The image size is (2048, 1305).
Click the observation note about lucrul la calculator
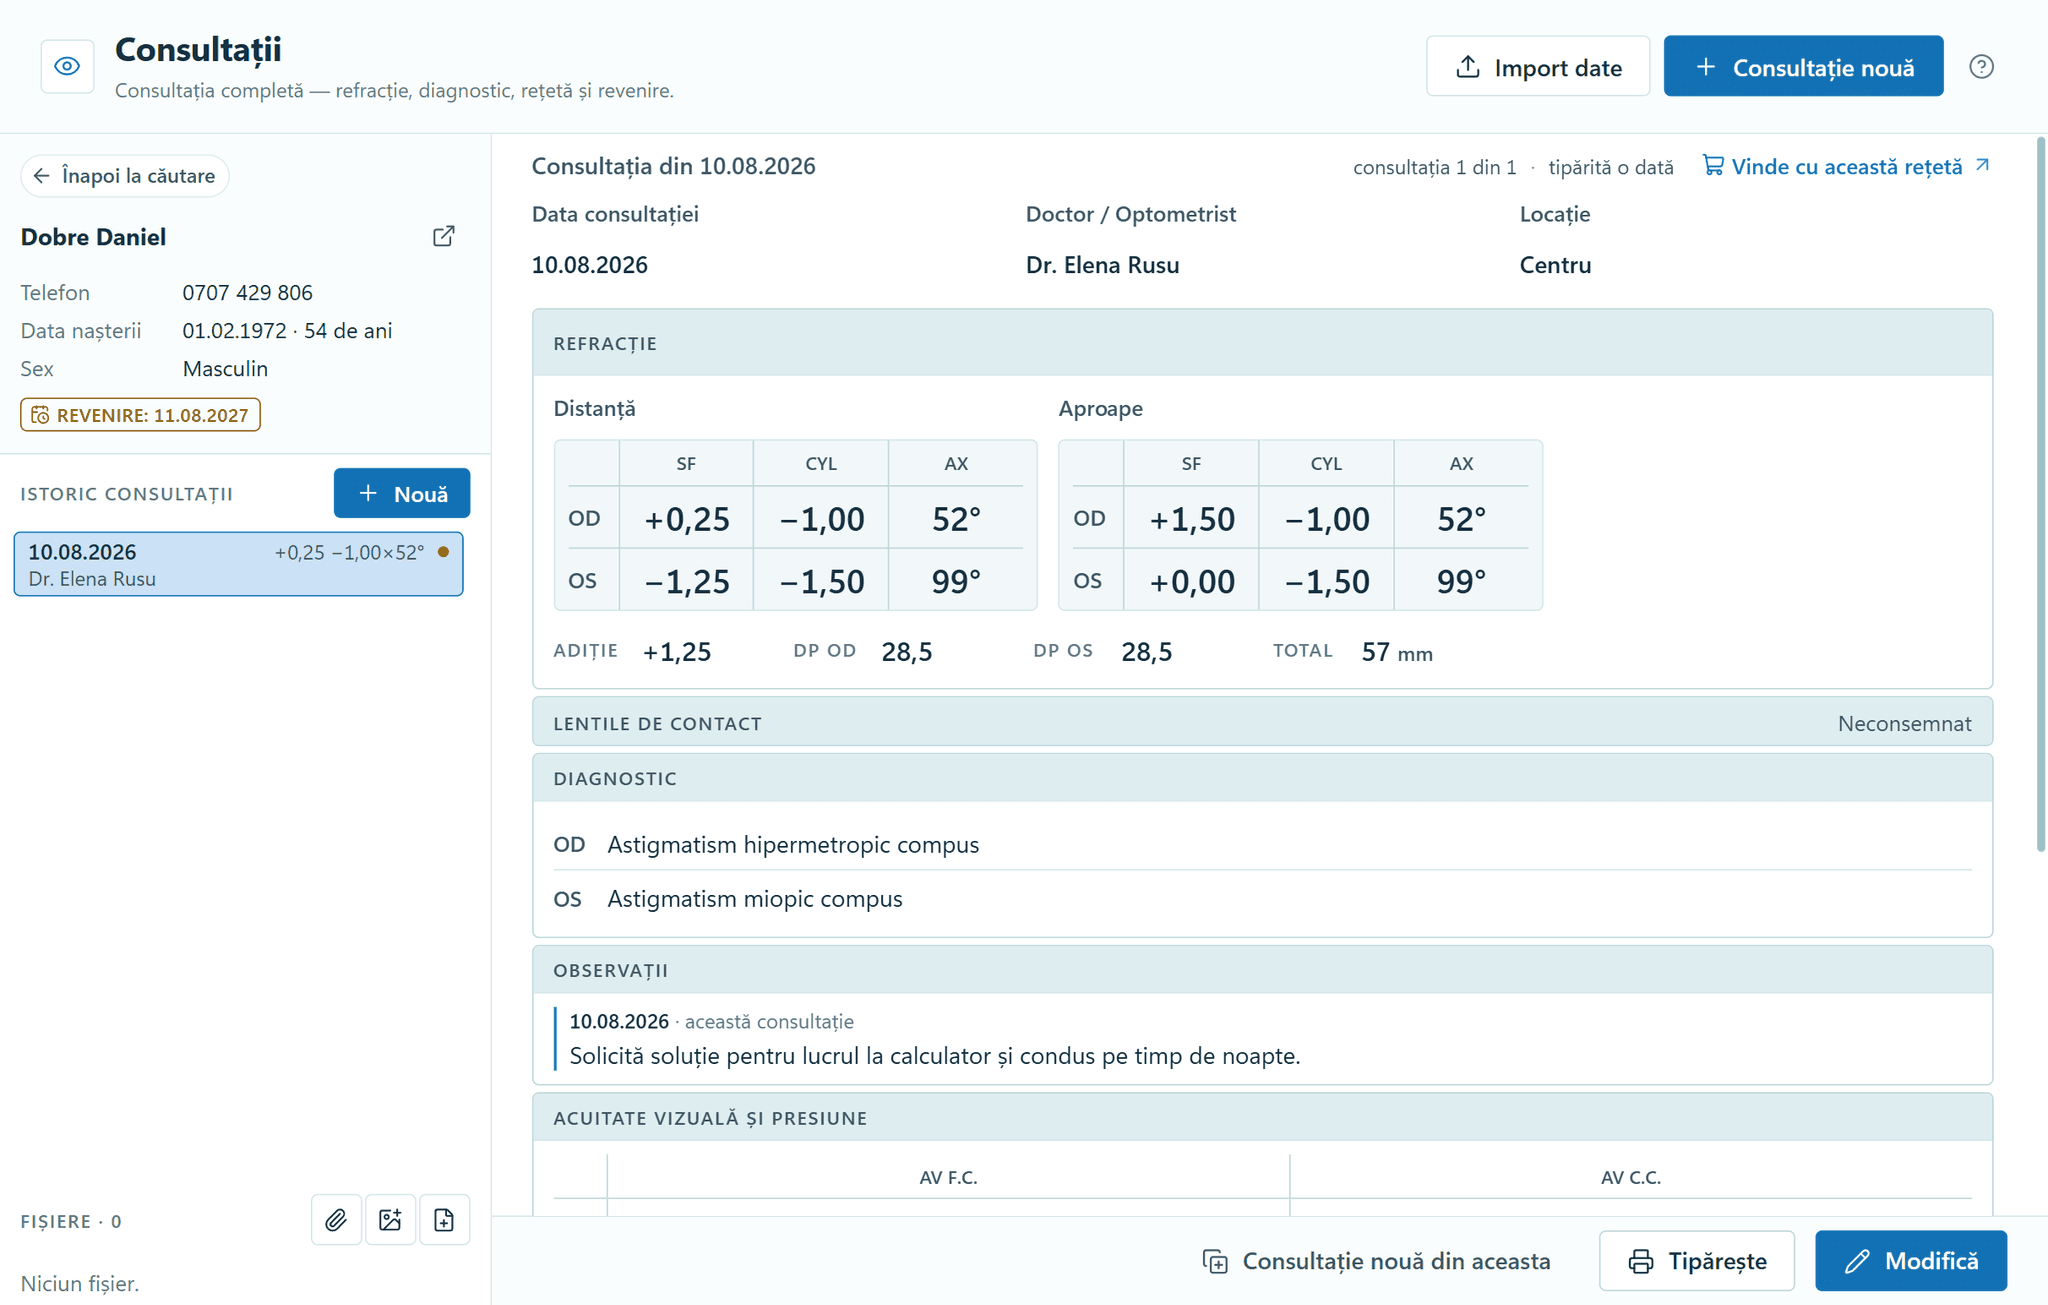[x=935, y=1056]
